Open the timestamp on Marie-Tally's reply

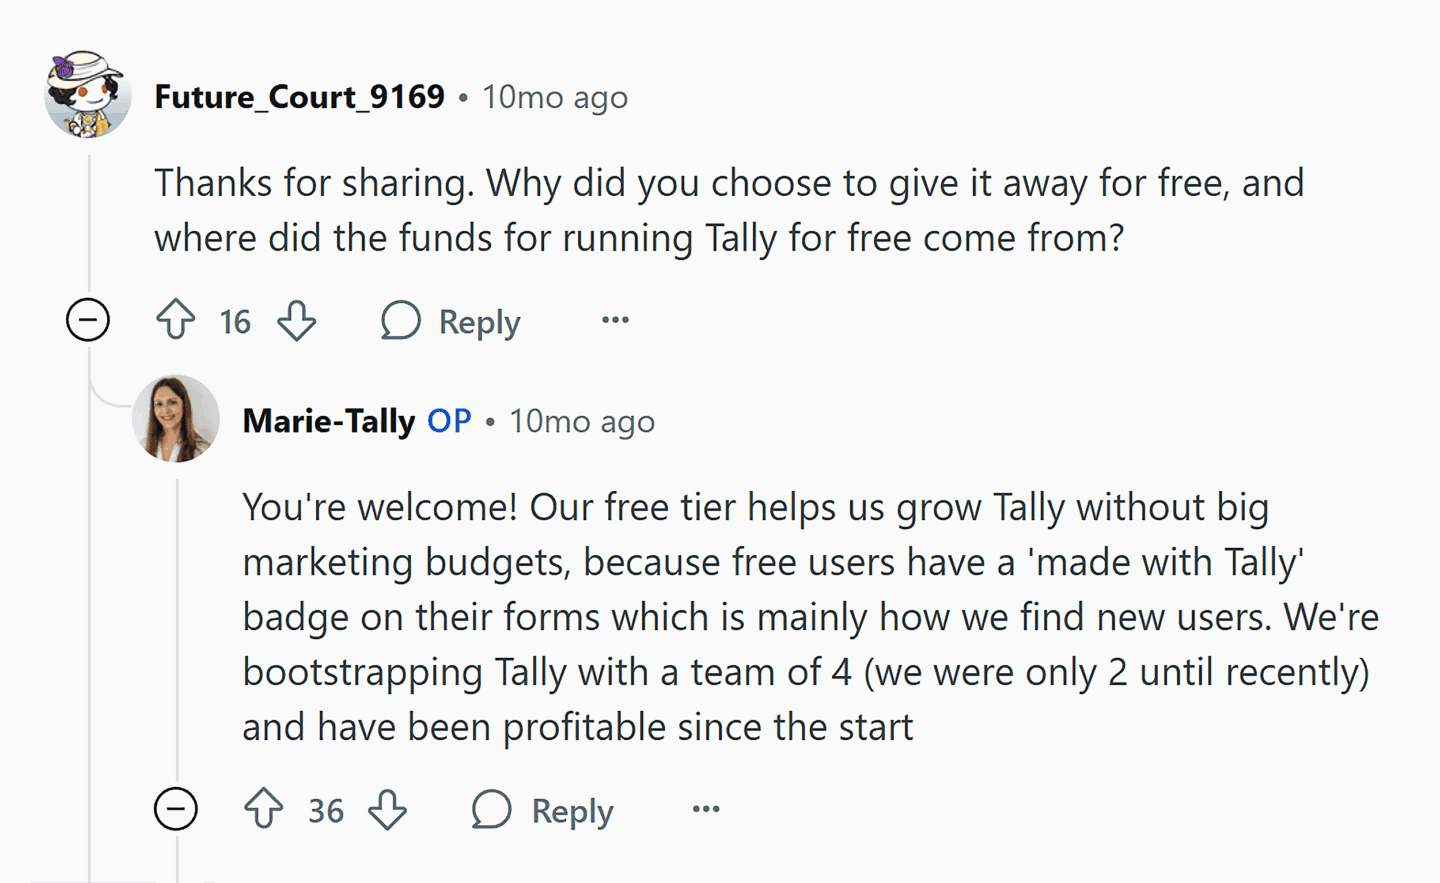(x=582, y=422)
